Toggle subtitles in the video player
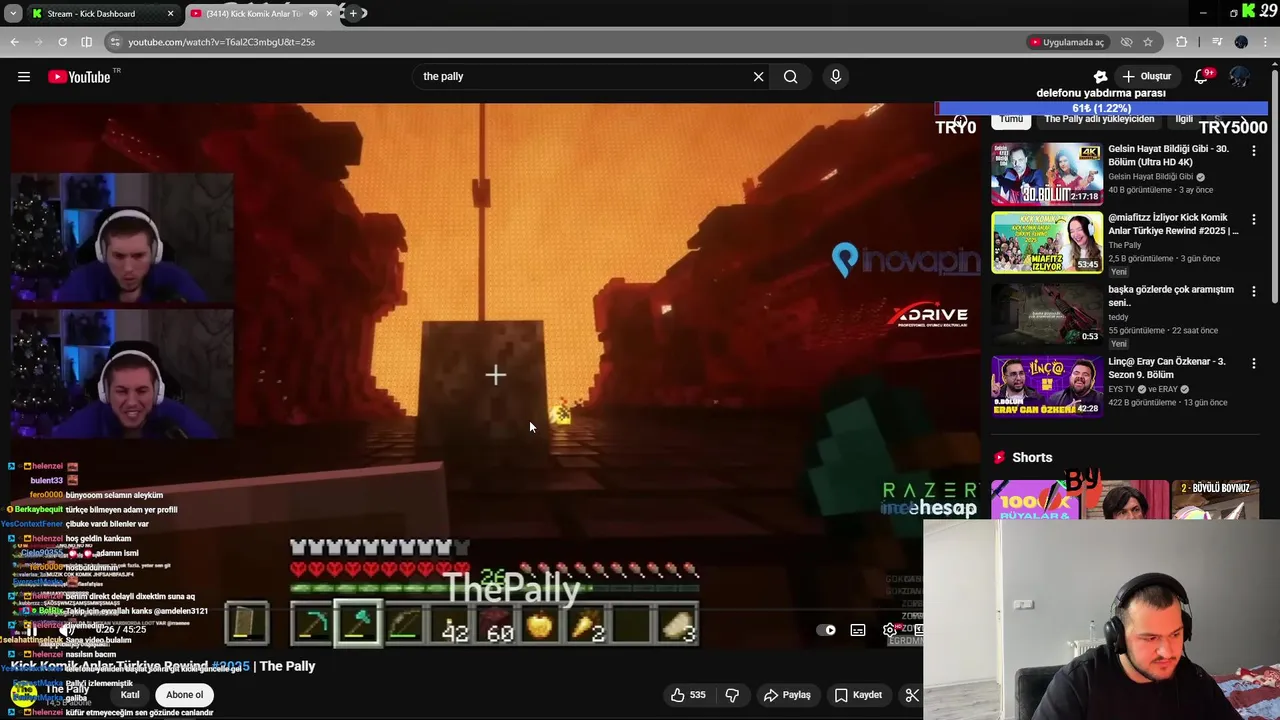This screenshot has width=1280, height=720. click(x=858, y=630)
